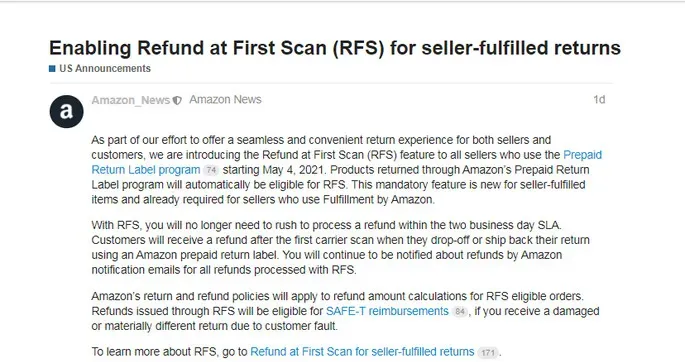Click the Amazon News full name label

225,100
